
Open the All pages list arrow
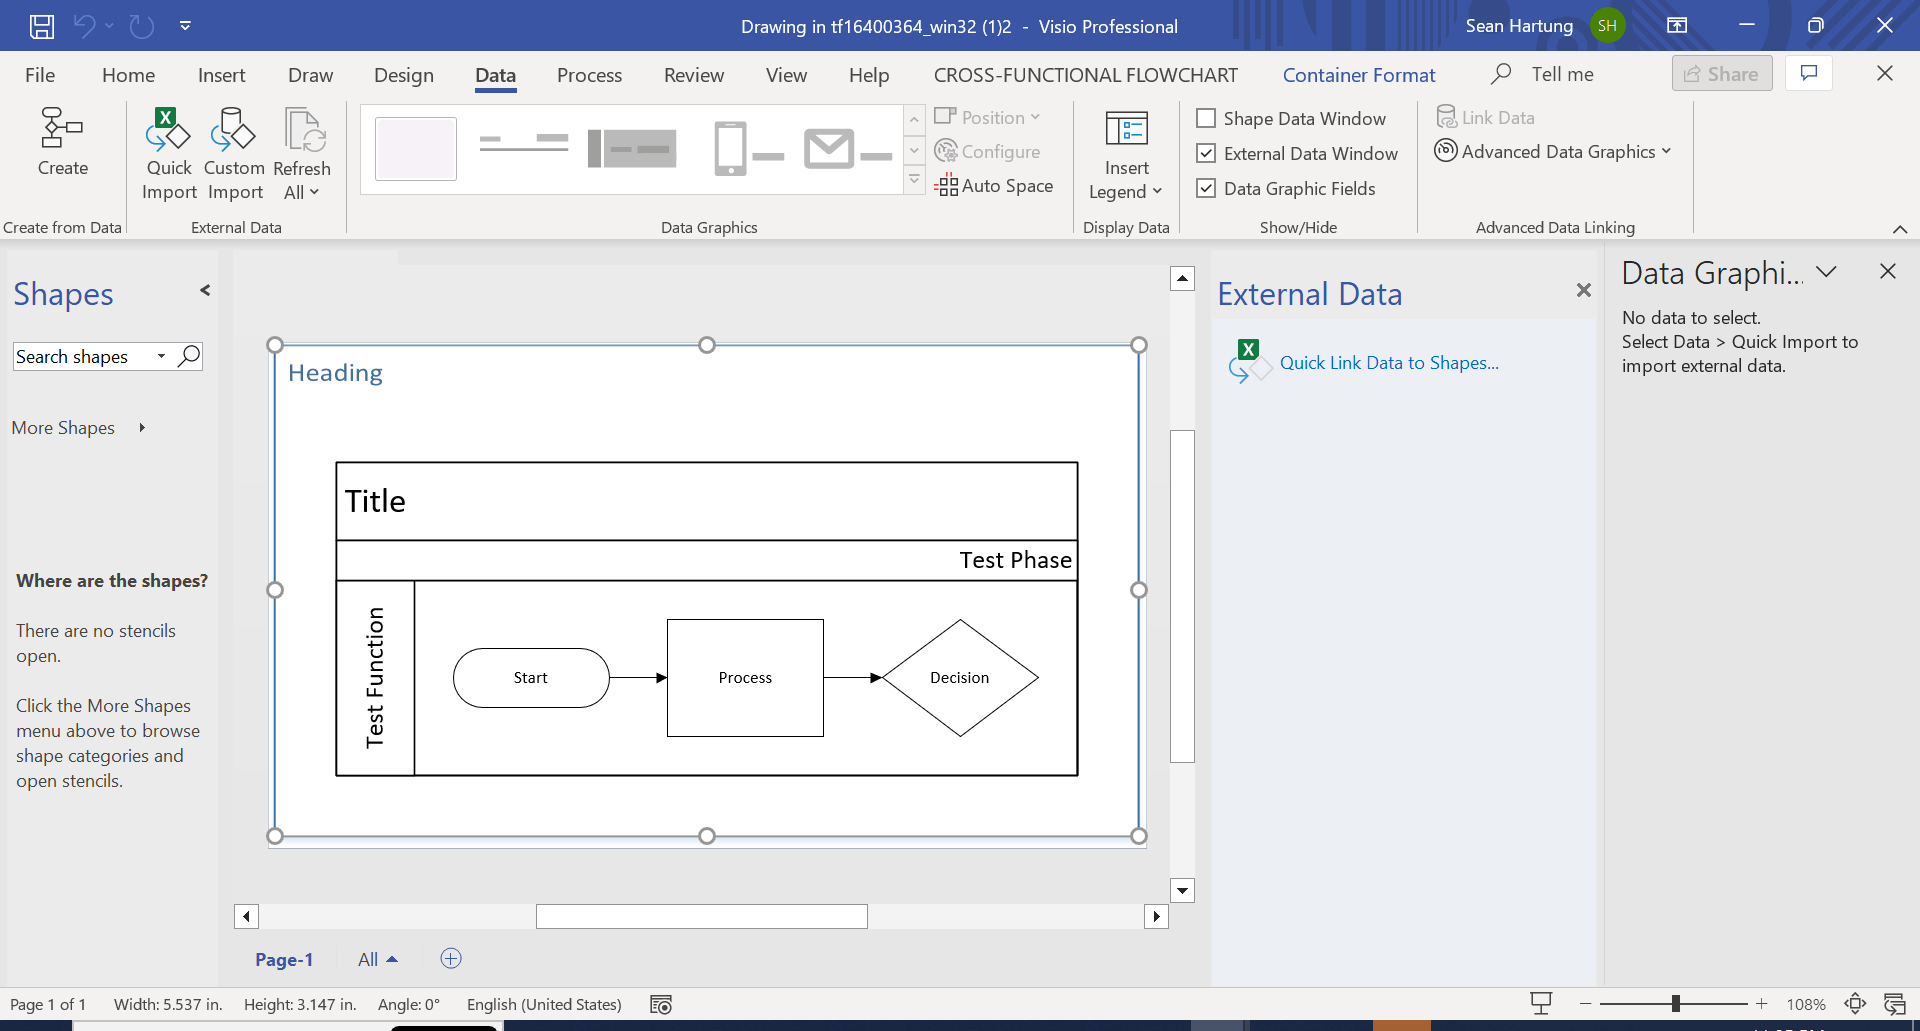392,959
